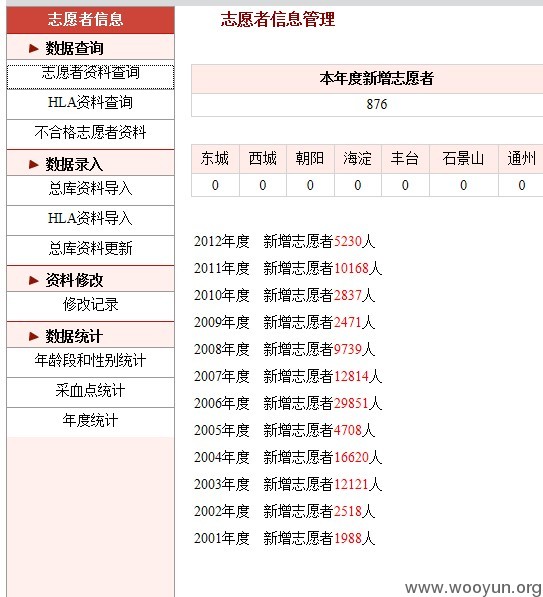Click the 2012年度 year label
543x597 pixels.
(x=222, y=241)
